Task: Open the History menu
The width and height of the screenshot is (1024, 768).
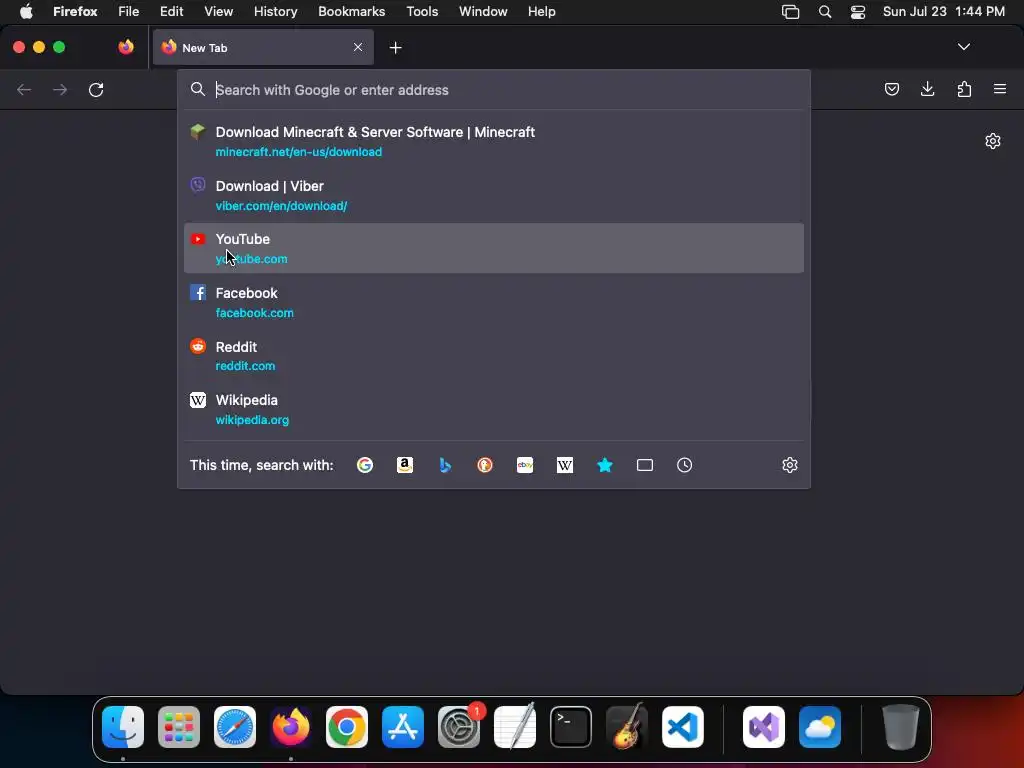Action: 275,12
